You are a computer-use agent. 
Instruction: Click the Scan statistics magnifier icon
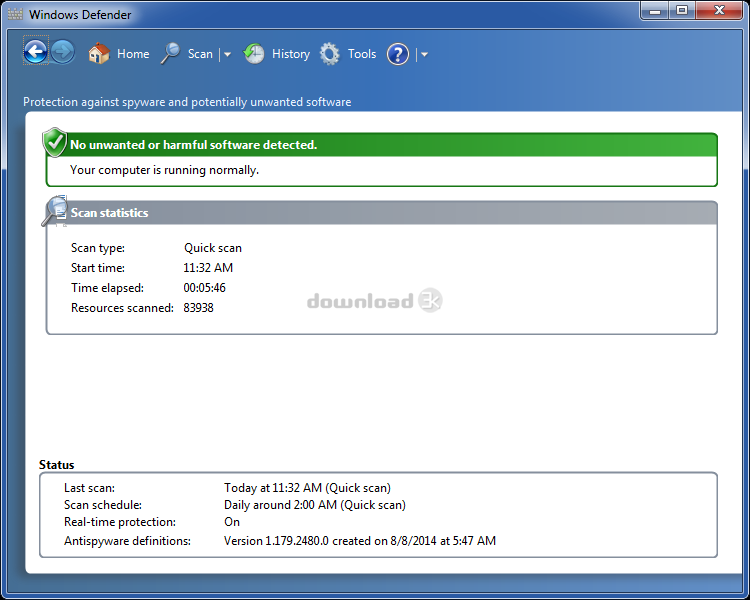click(55, 211)
